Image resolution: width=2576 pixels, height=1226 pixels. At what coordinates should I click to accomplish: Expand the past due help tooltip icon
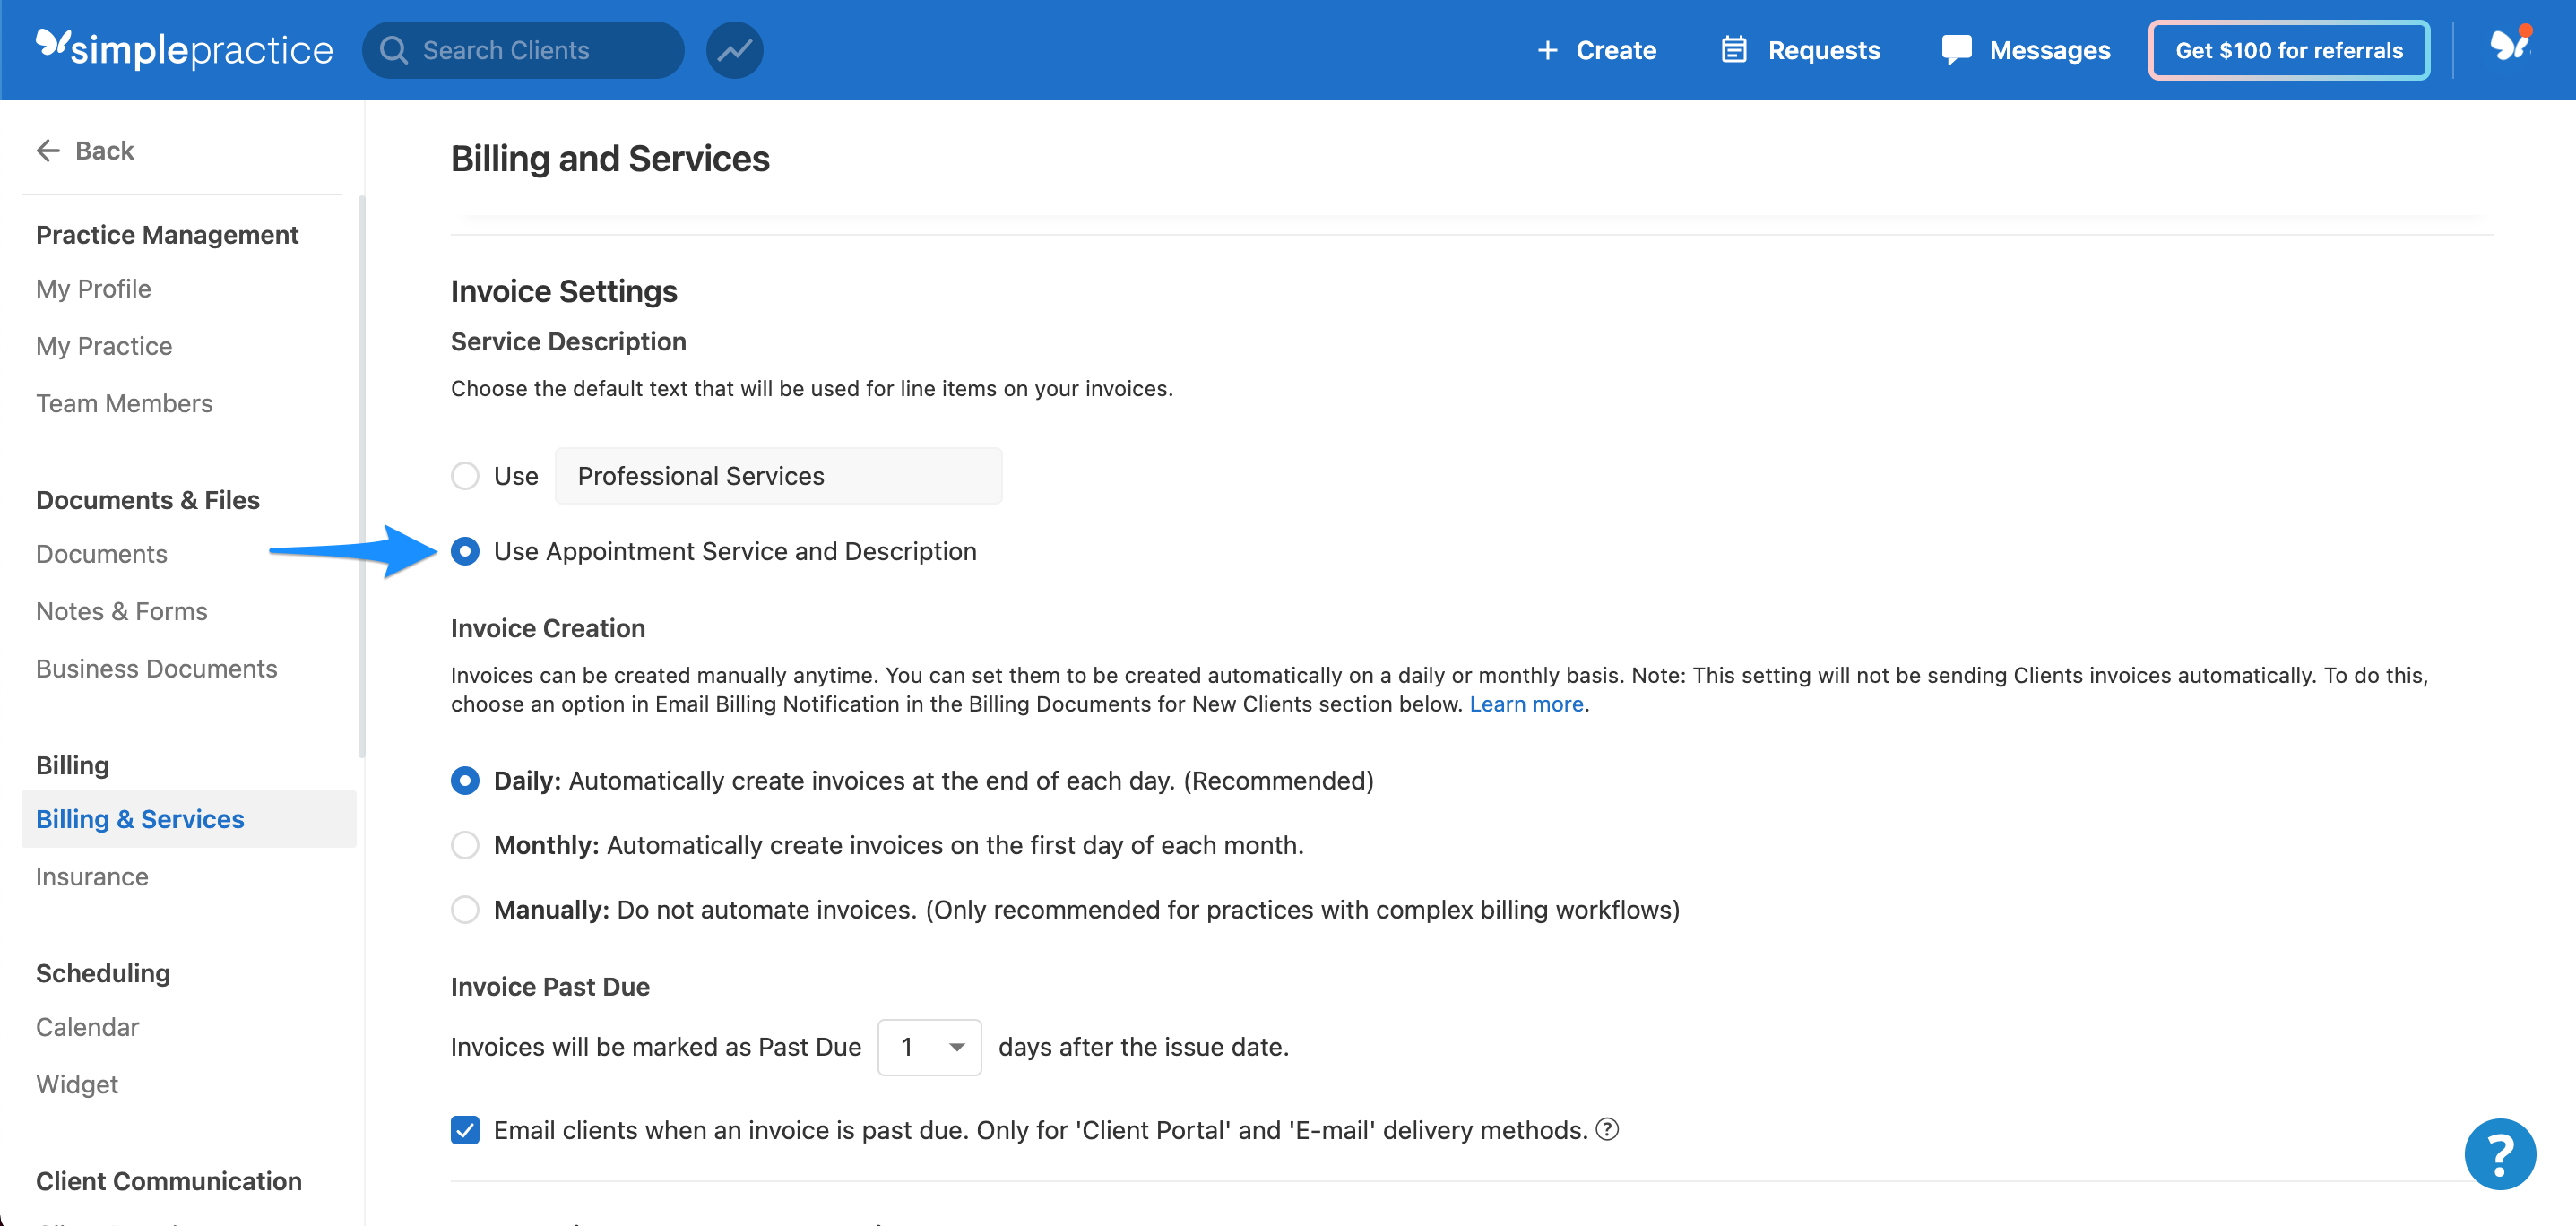click(1607, 1129)
